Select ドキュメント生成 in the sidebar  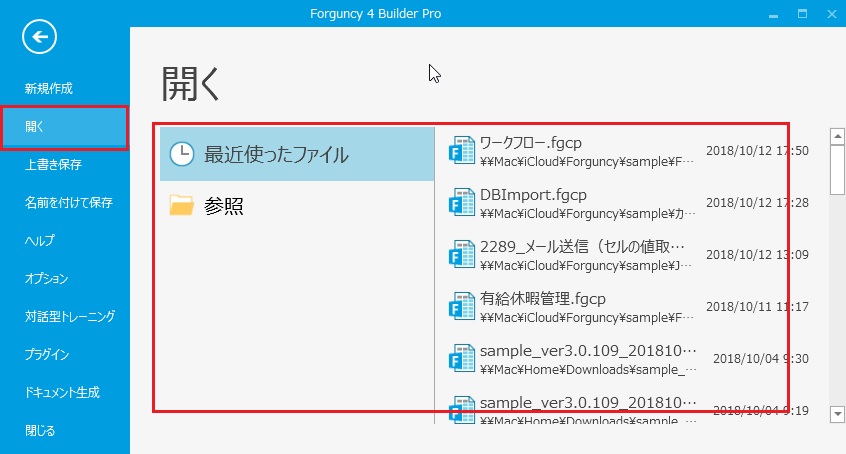click(62, 393)
